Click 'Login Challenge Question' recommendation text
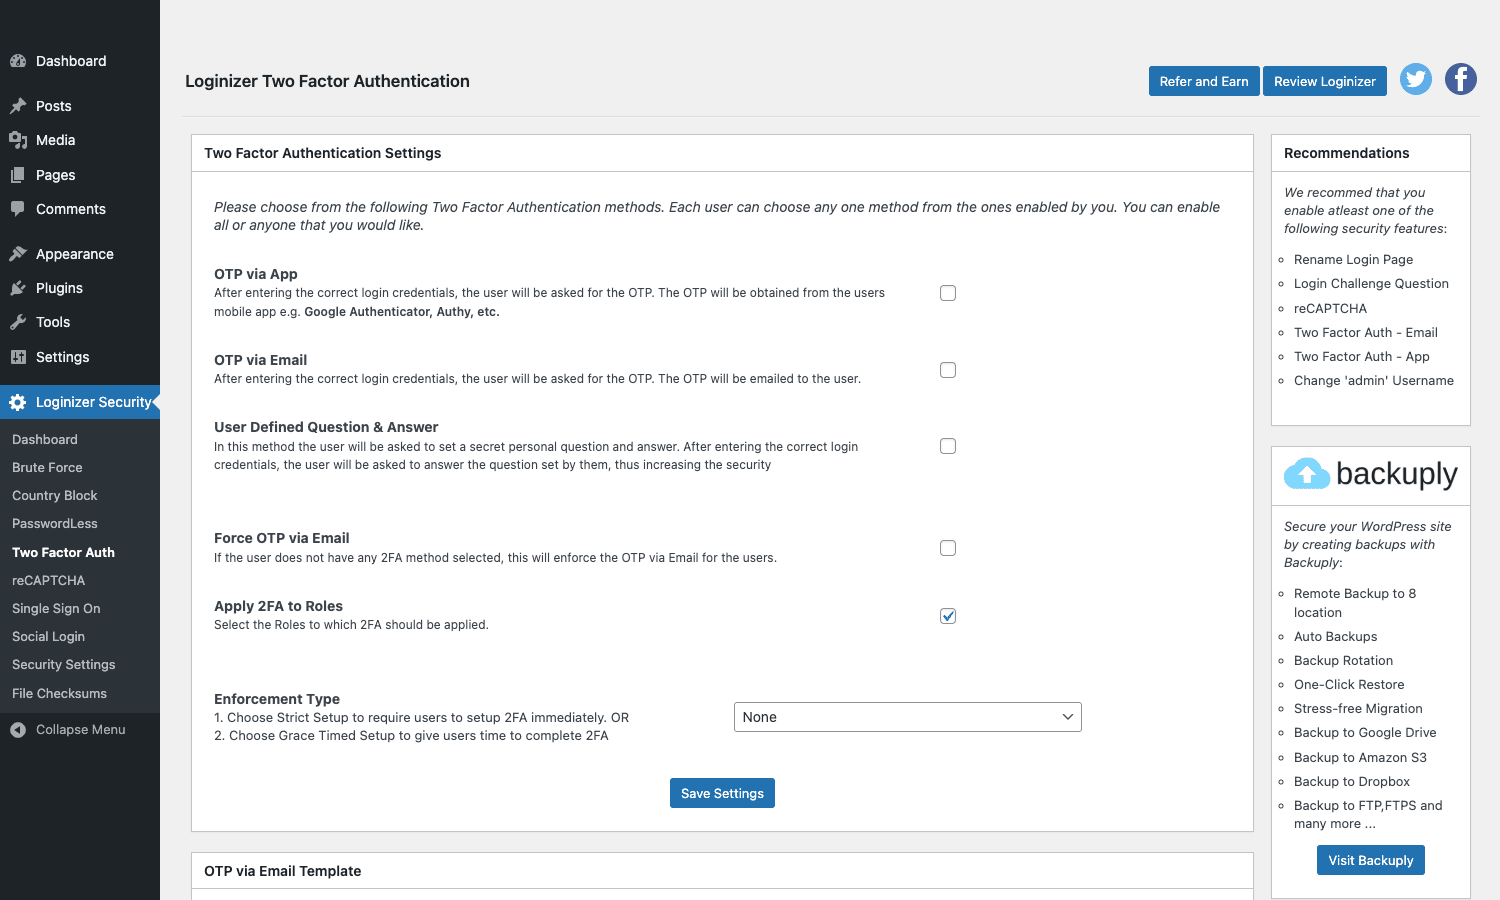Image resolution: width=1500 pixels, height=900 pixels. [1371, 283]
